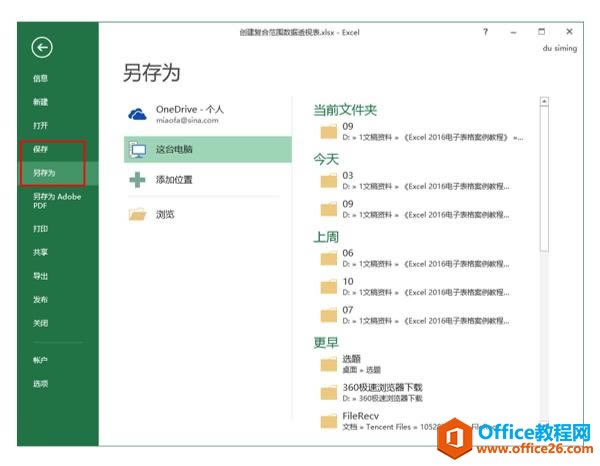This screenshot has width=600, height=466.
Task: Select Save As in the left menu
Action: point(44,173)
